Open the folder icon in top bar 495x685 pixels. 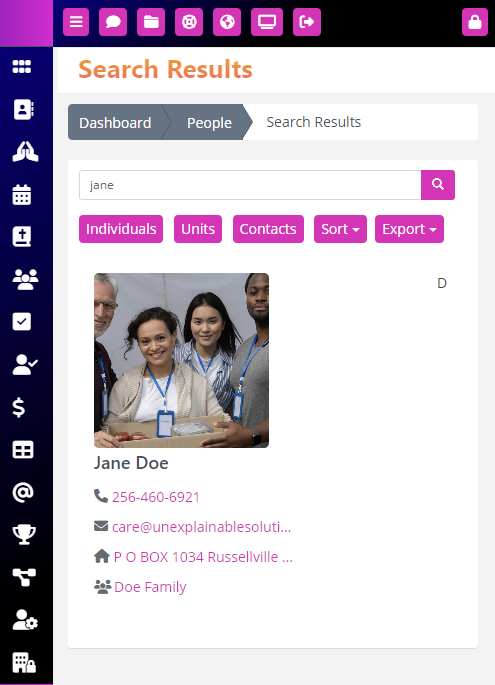tap(151, 22)
